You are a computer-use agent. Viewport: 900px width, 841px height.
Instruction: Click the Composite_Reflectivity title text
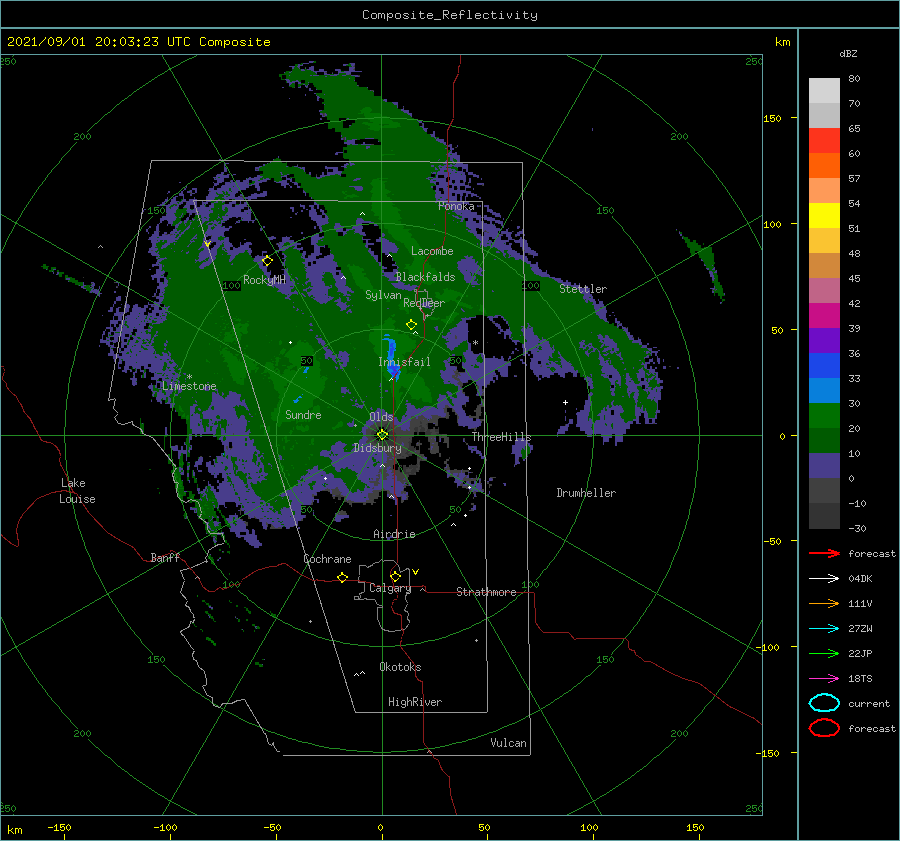click(449, 15)
